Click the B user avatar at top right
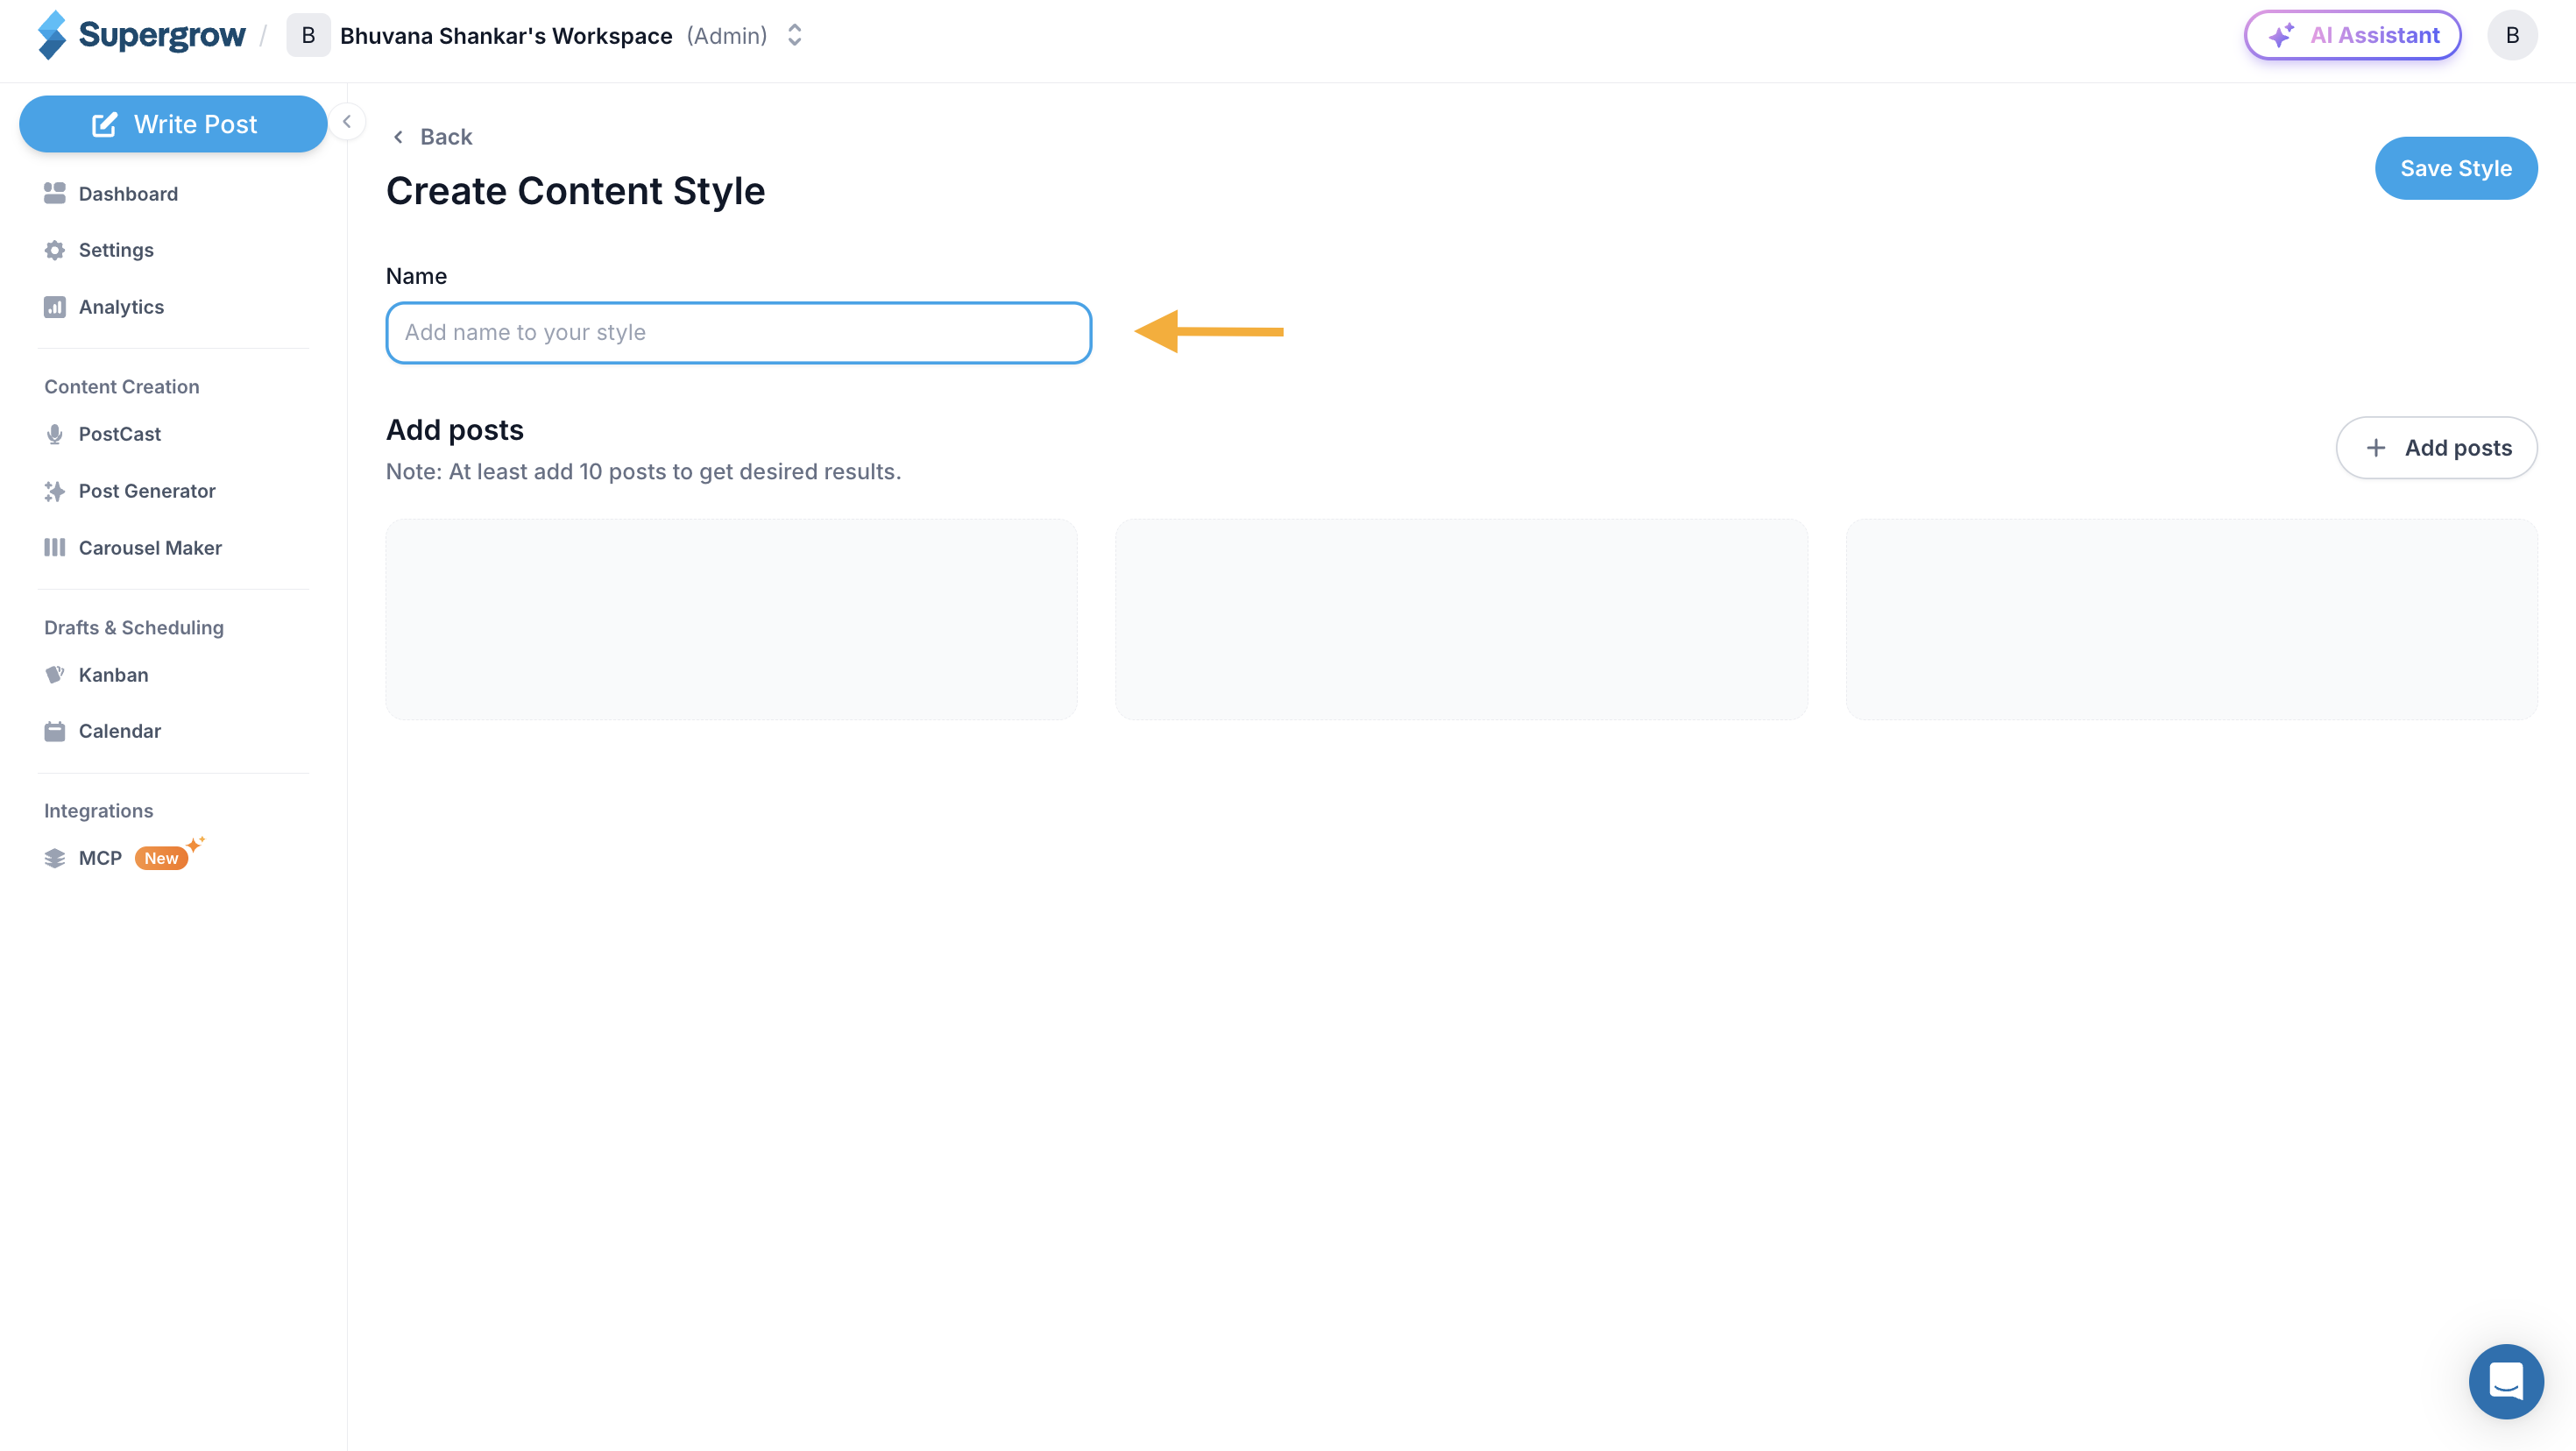Image resolution: width=2576 pixels, height=1451 pixels. coord(2512,35)
